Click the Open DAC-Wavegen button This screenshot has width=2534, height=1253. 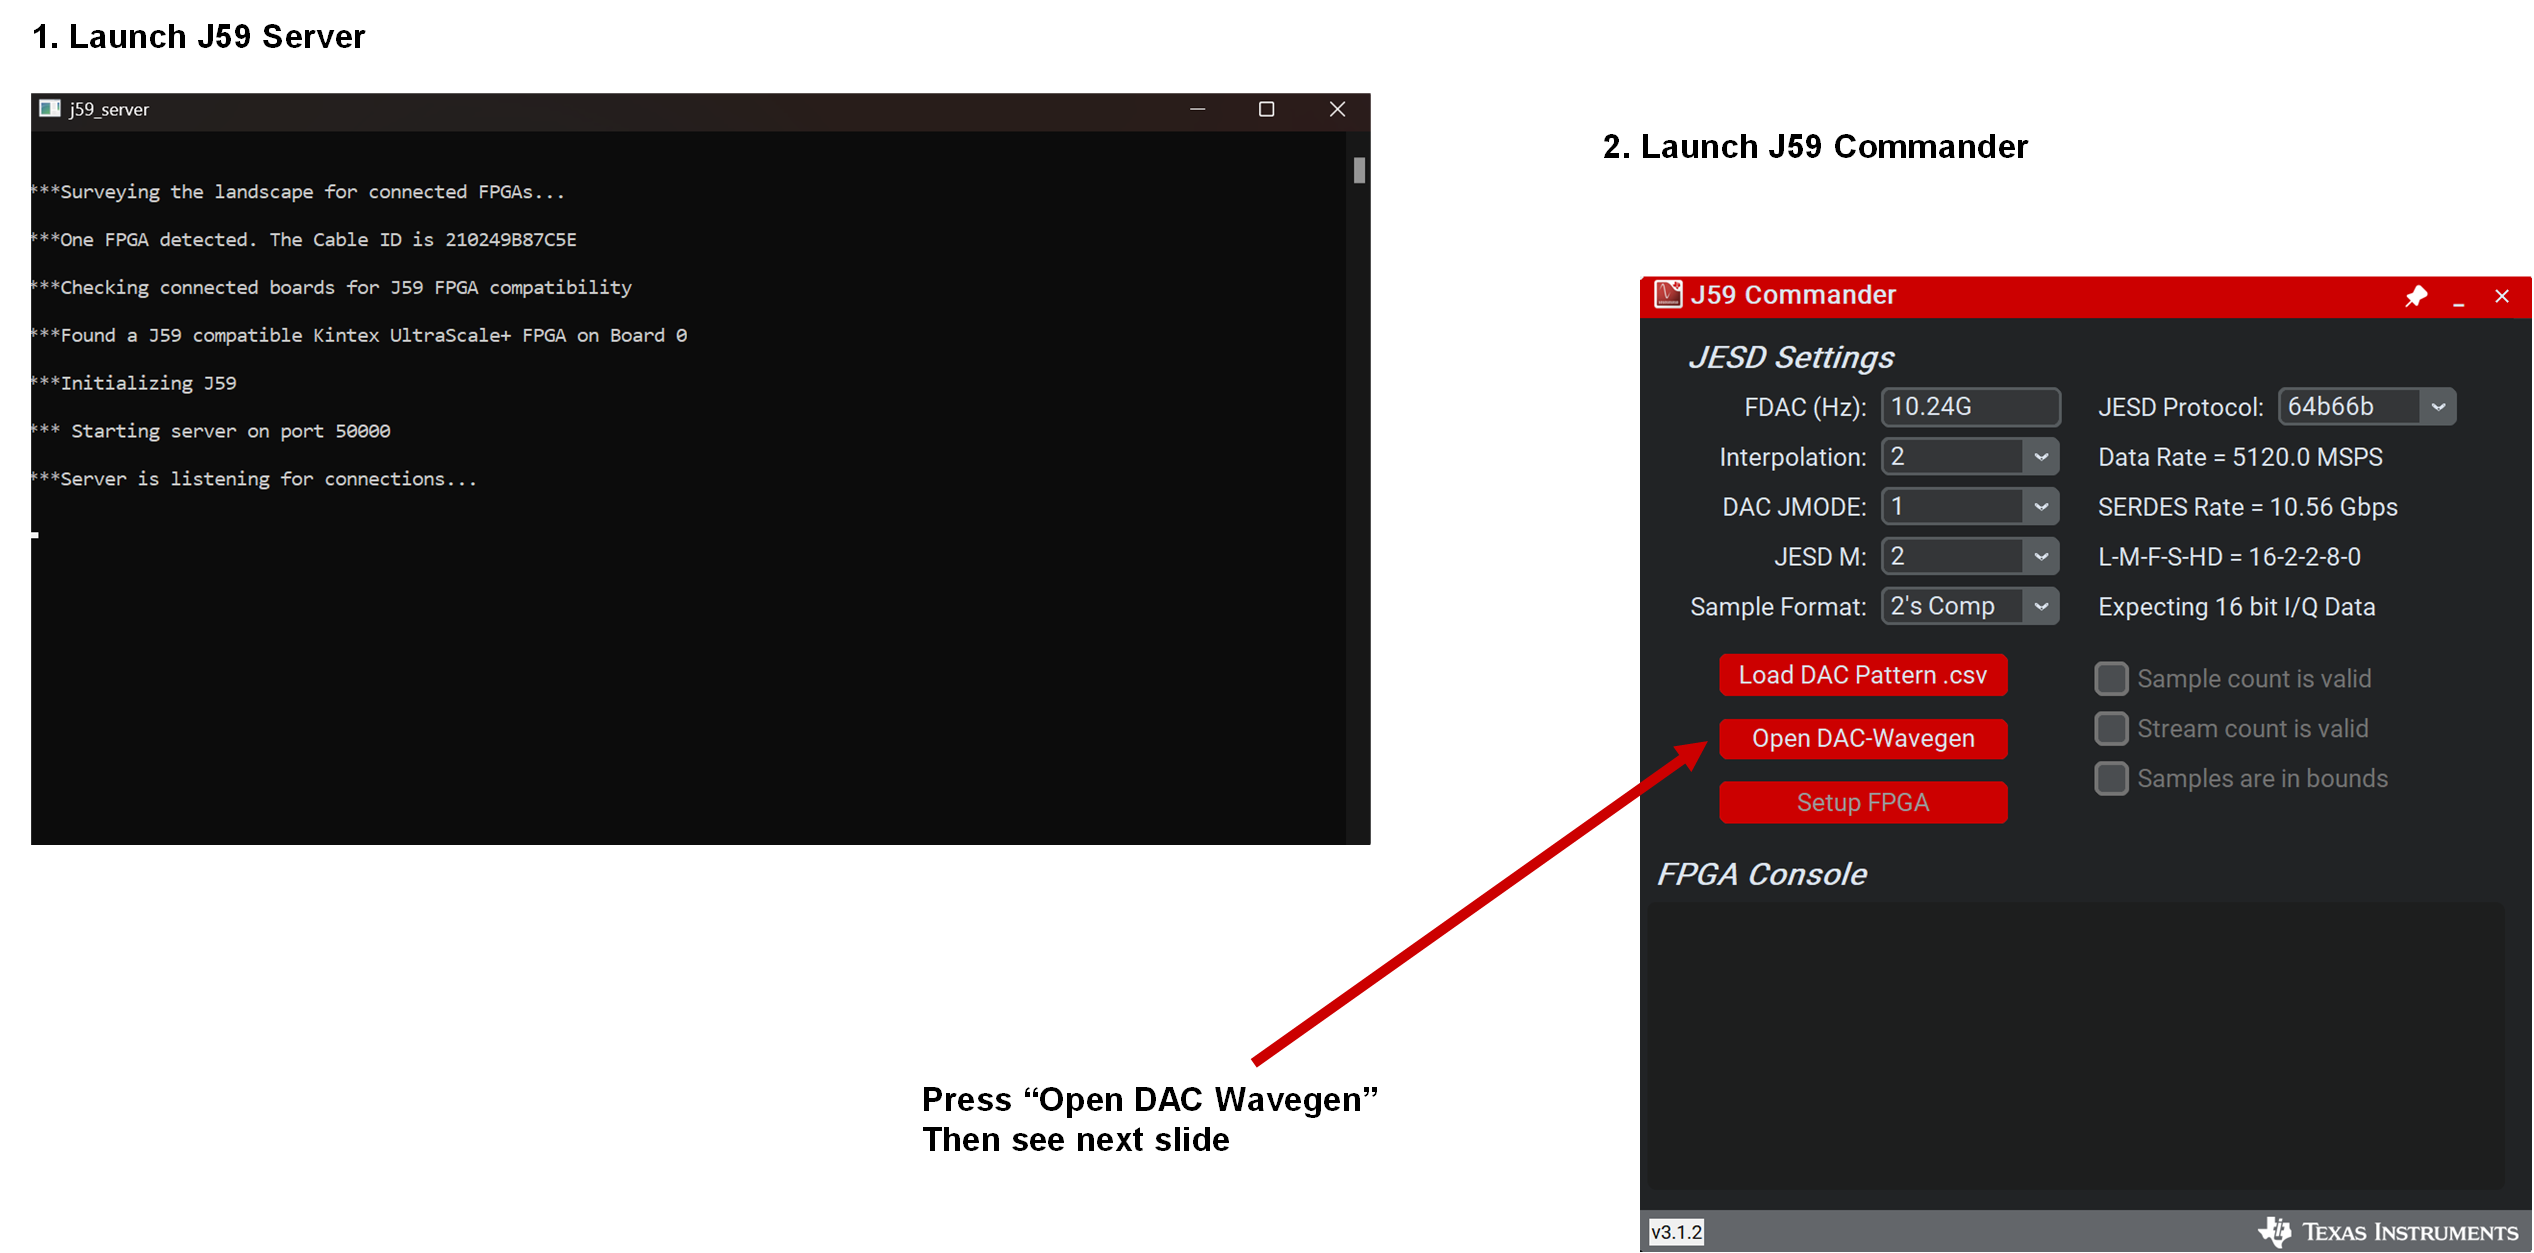point(1863,738)
